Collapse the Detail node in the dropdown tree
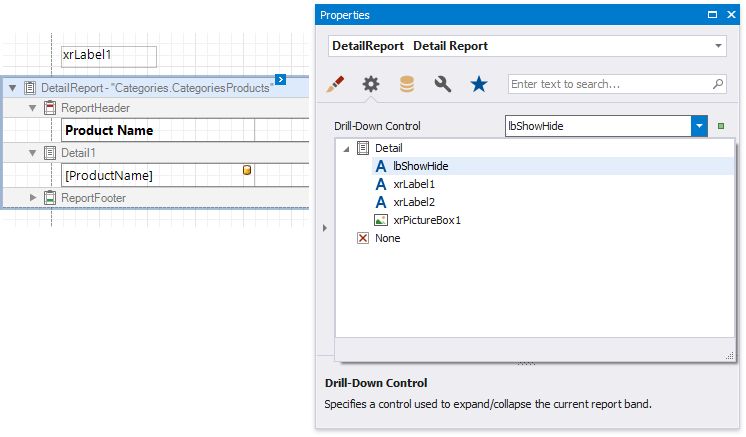This screenshot has height=437, width=746. 346,148
